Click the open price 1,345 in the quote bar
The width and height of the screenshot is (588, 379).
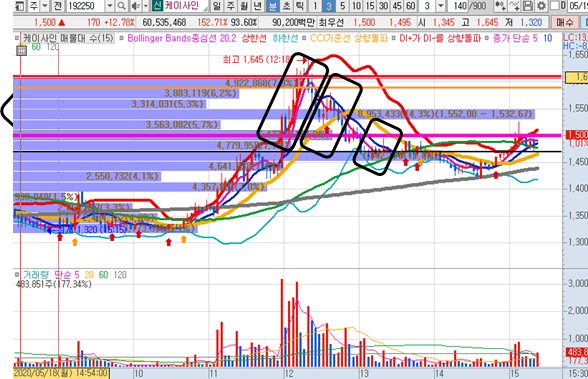(x=444, y=22)
